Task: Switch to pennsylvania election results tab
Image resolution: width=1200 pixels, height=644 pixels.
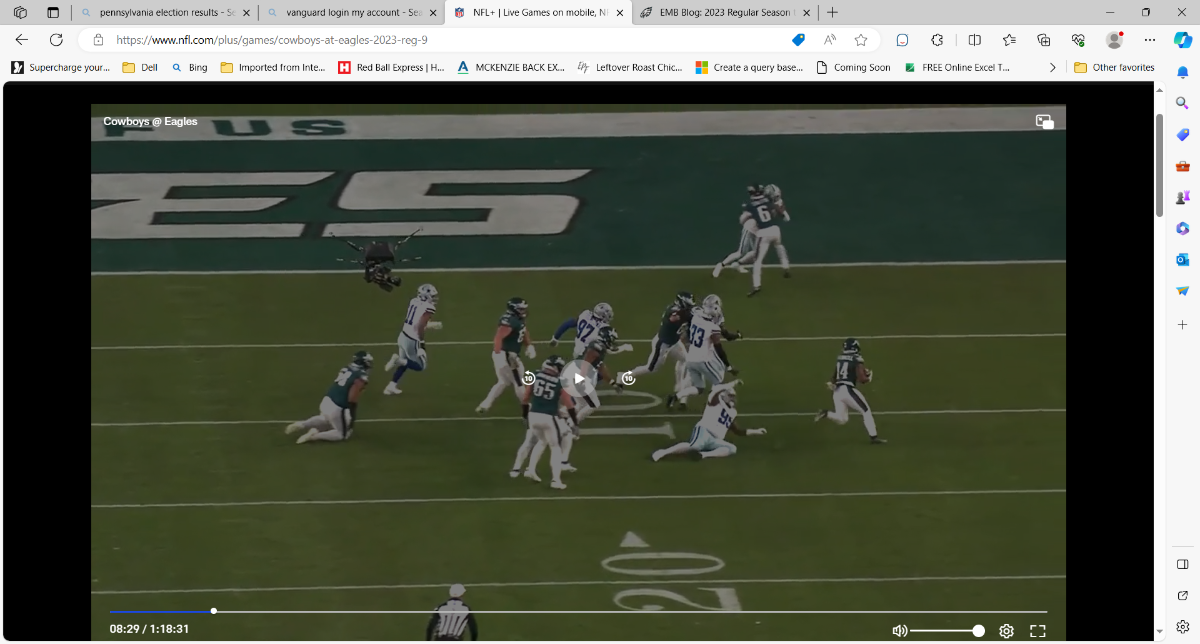Action: (x=159, y=13)
